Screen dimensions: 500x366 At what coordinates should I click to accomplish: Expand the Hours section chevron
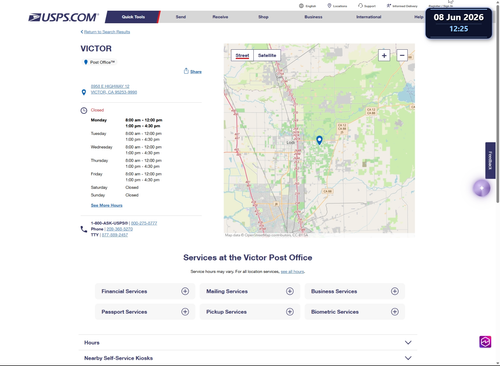click(x=408, y=343)
